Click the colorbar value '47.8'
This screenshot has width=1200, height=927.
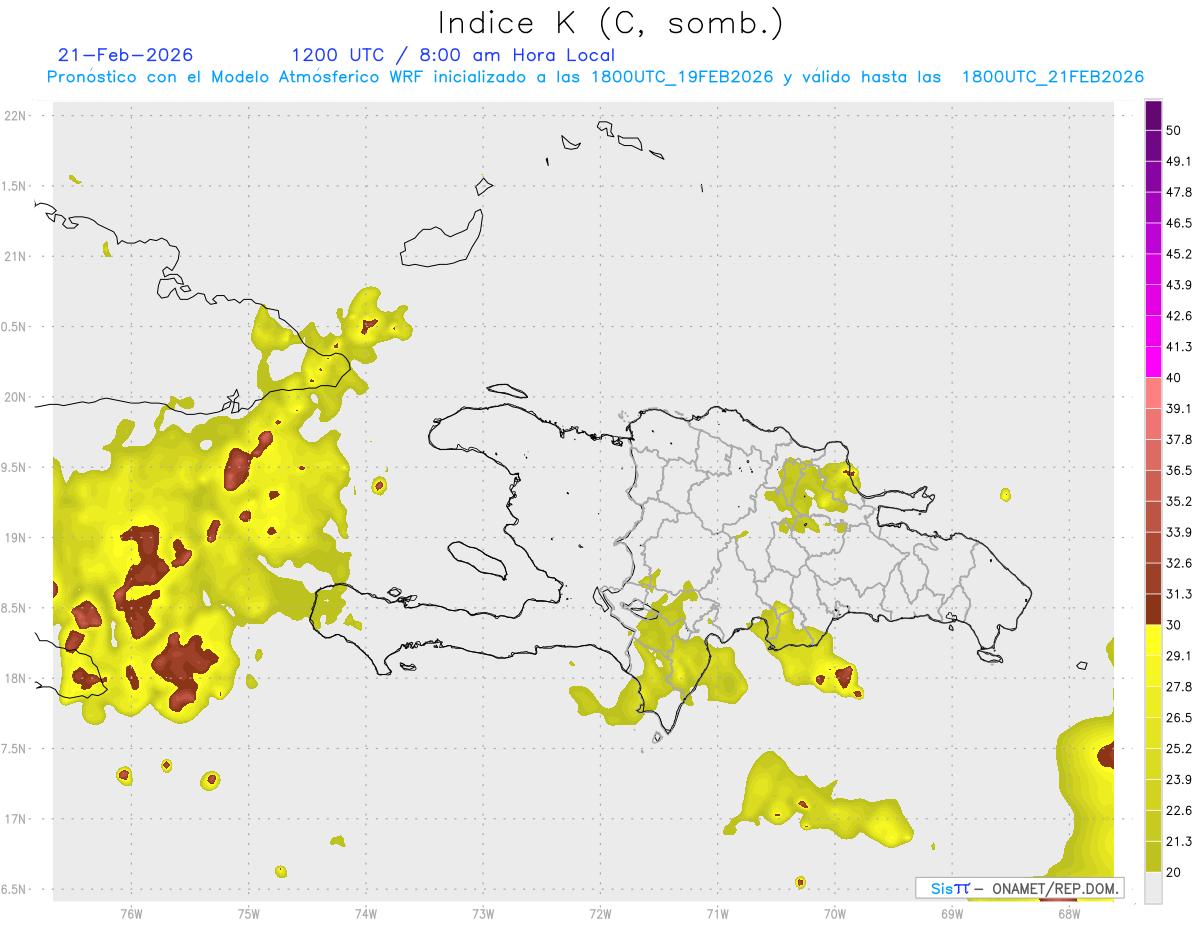point(1179,192)
